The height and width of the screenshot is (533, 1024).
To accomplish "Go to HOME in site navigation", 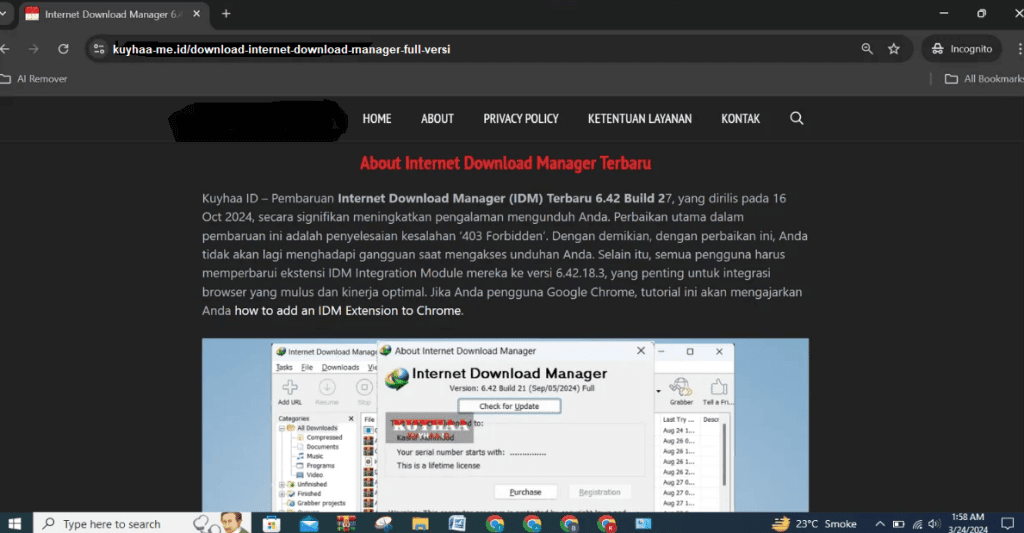I will coord(377,119).
